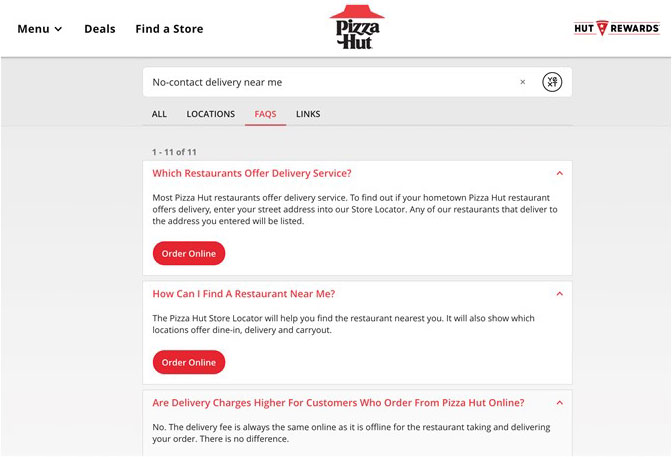Open the Menu dropdown
Viewport: 672px width, 457px height.
pyautogui.click(x=40, y=29)
